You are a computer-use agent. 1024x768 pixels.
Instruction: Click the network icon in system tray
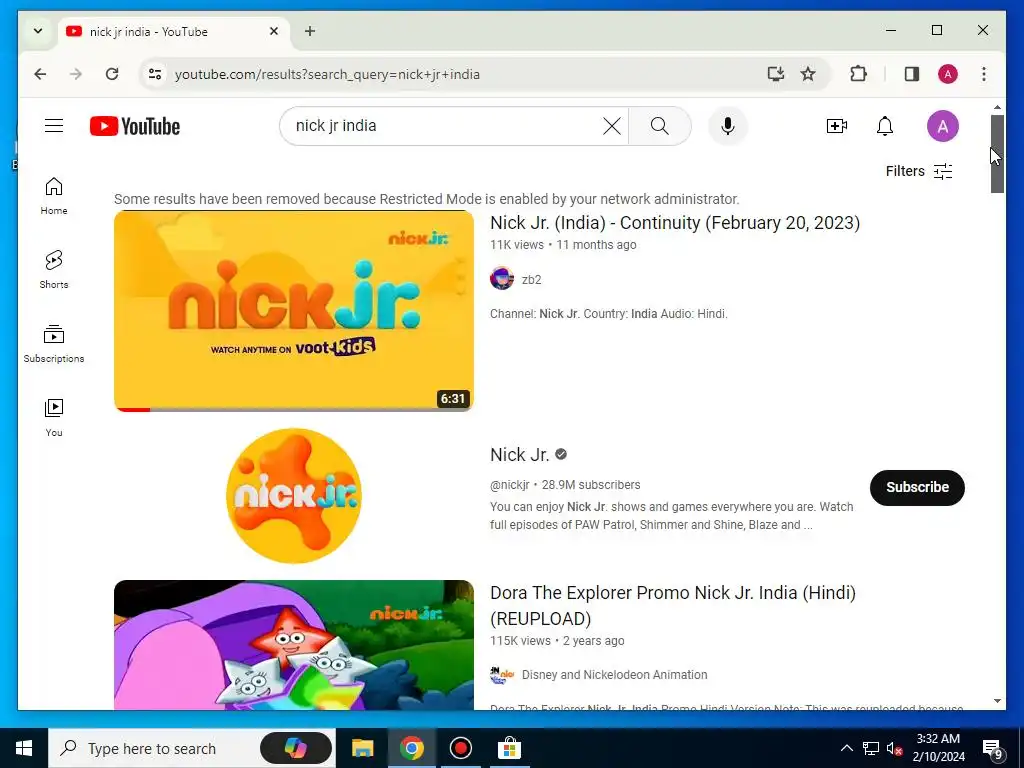(871, 748)
